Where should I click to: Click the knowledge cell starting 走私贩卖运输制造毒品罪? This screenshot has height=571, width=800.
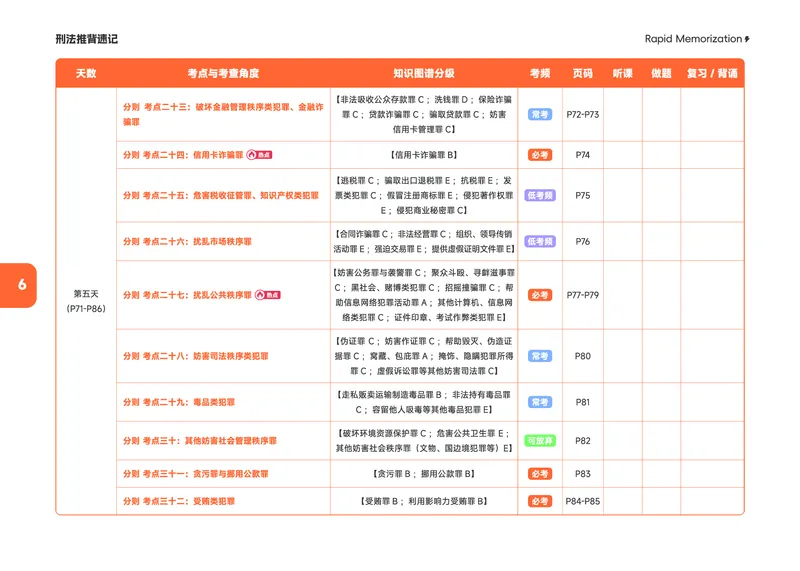(x=423, y=402)
